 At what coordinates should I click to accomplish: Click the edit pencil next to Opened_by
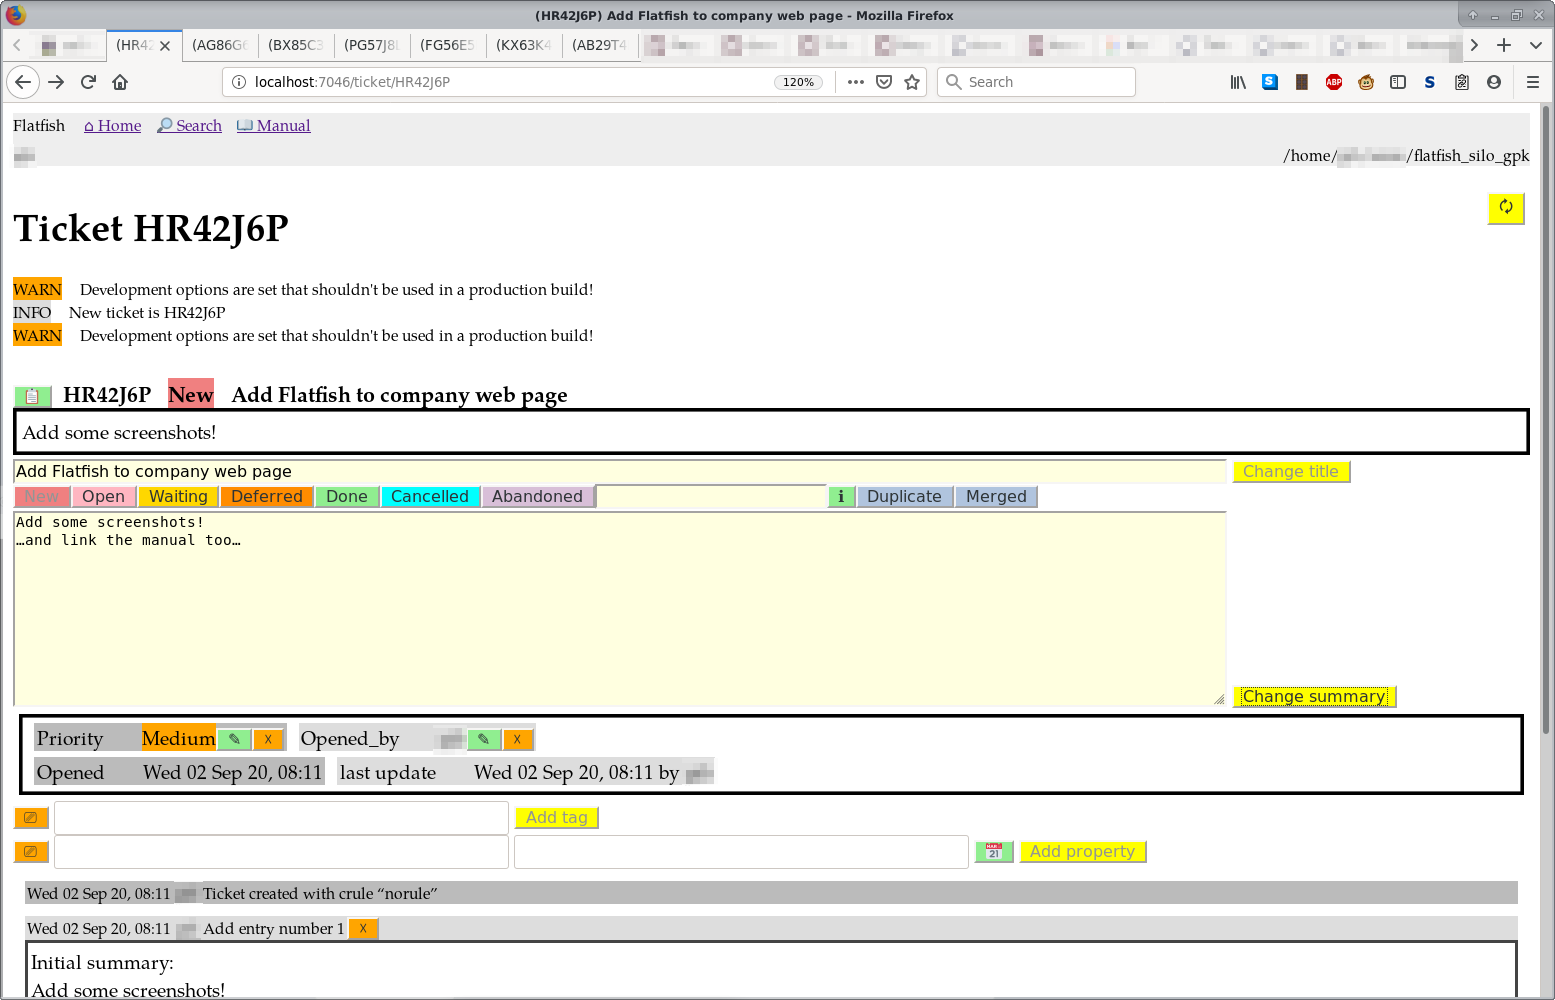click(483, 739)
